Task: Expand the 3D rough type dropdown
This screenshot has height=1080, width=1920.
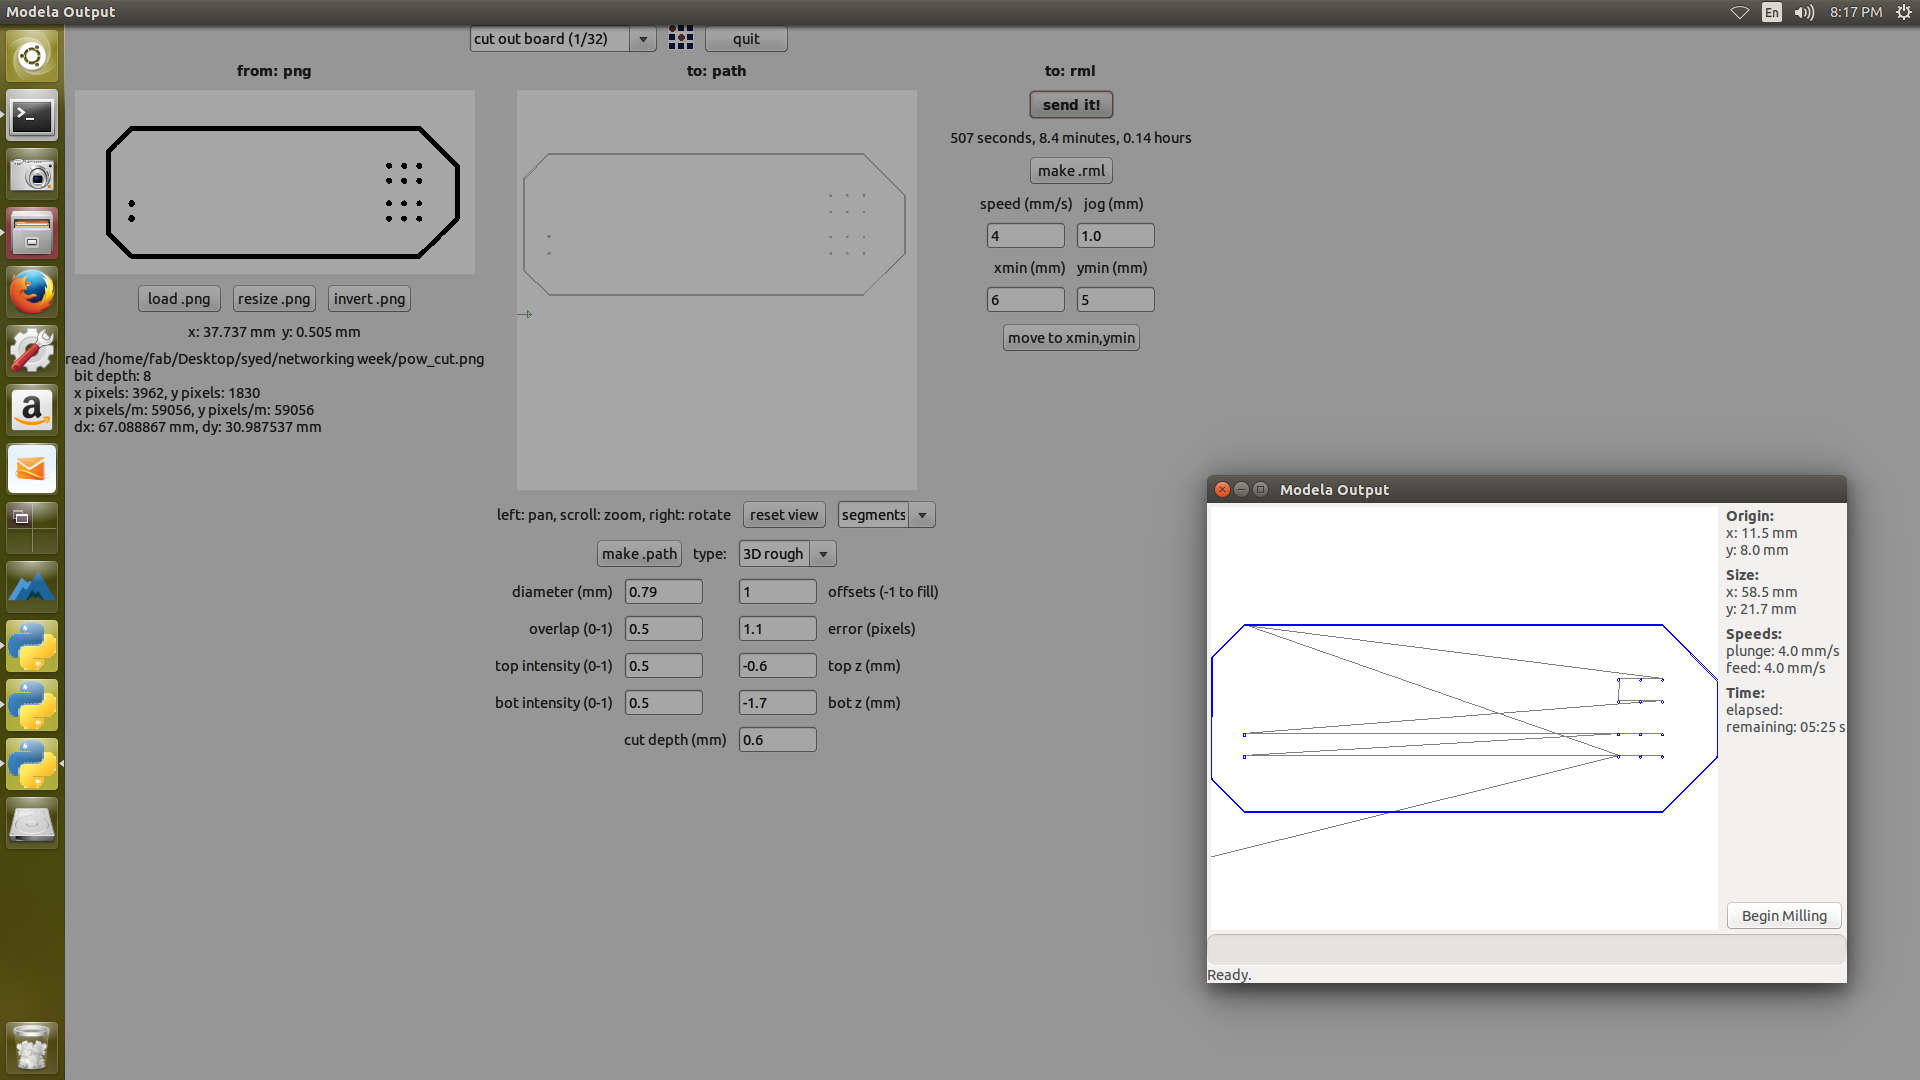Action: 823,554
